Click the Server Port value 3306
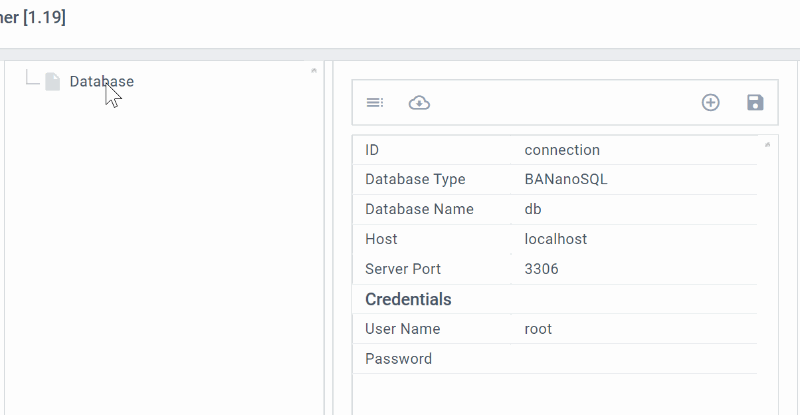The image size is (800, 415). tap(543, 269)
